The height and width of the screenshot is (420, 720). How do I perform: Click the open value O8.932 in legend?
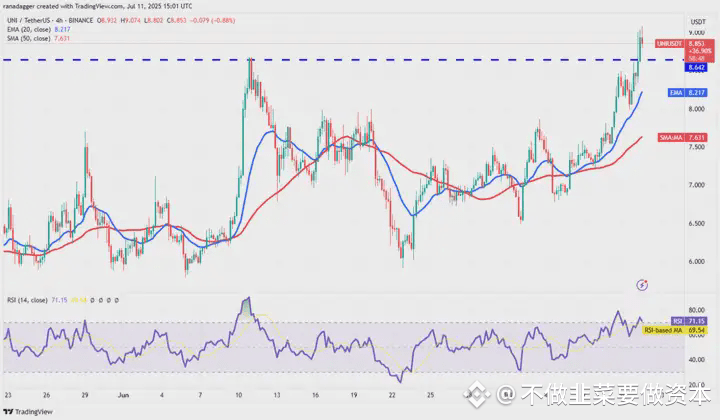point(106,21)
